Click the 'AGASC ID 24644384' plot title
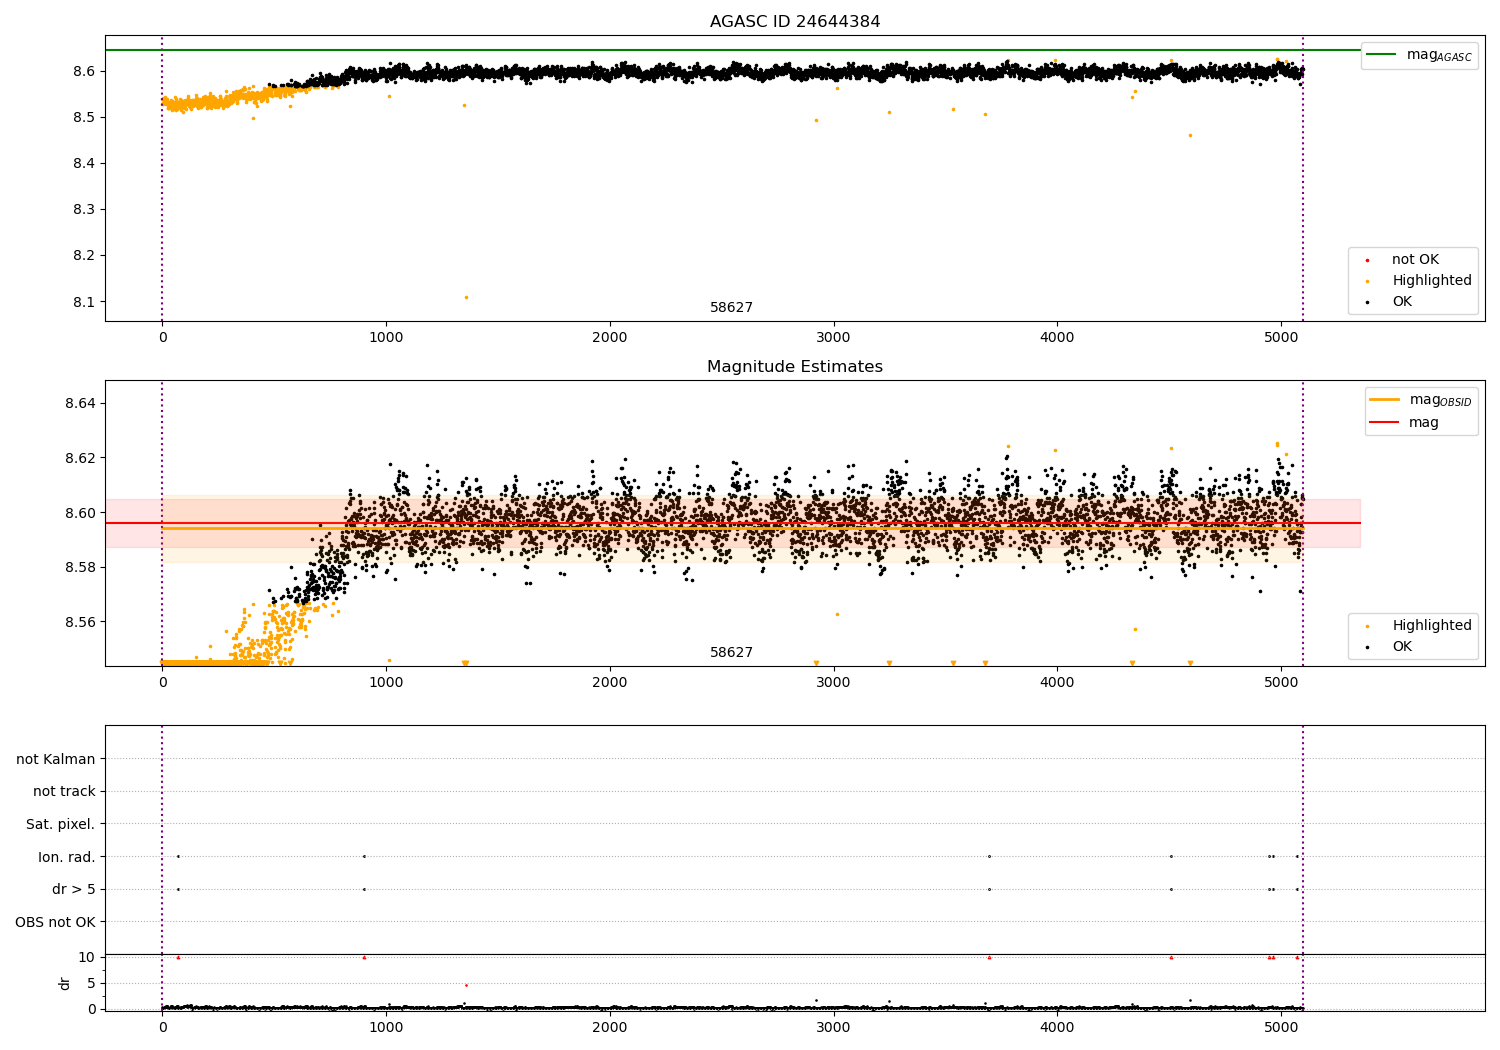 pyautogui.click(x=795, y=22)
